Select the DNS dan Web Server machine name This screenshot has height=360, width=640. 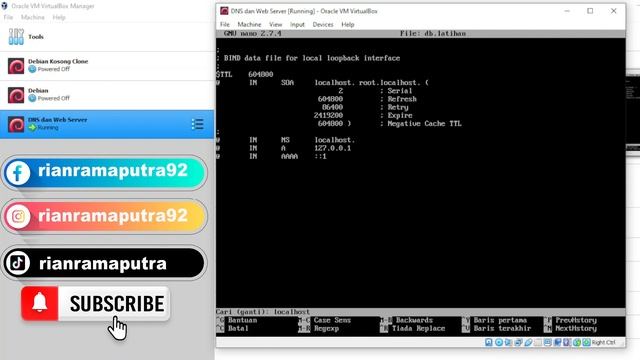coord(58,120)
